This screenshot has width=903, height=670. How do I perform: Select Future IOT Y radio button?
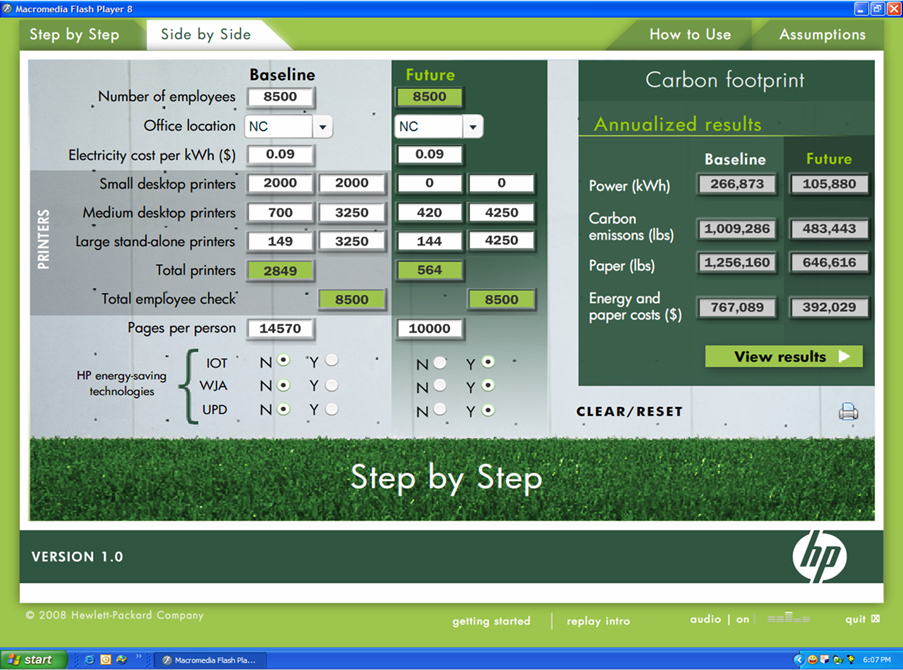[x=488, y=362]
